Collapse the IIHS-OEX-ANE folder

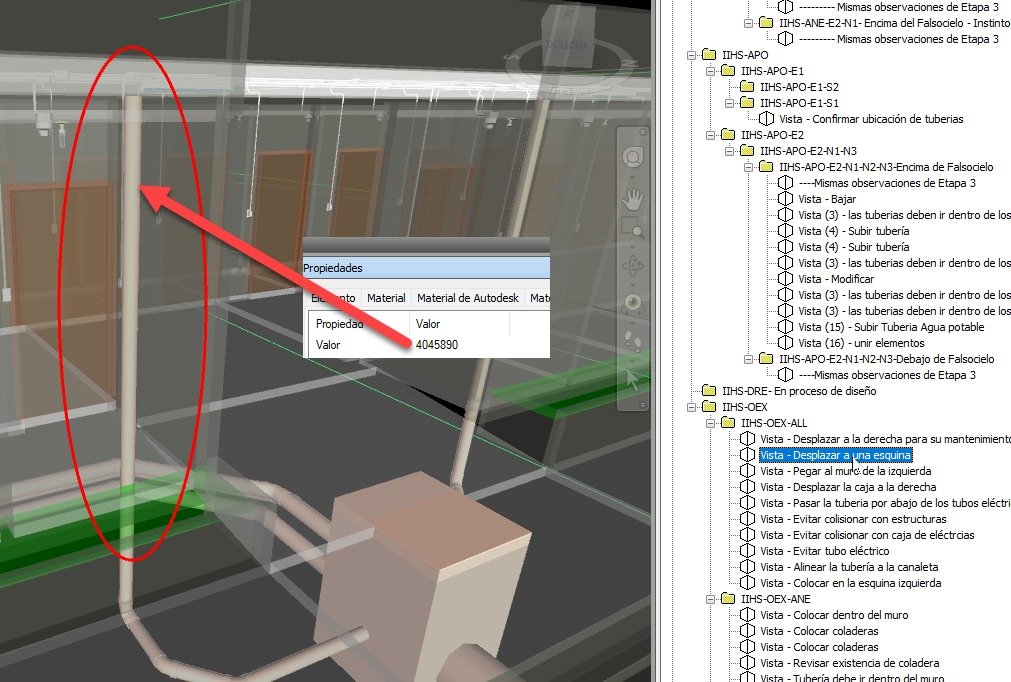point(711,599)
